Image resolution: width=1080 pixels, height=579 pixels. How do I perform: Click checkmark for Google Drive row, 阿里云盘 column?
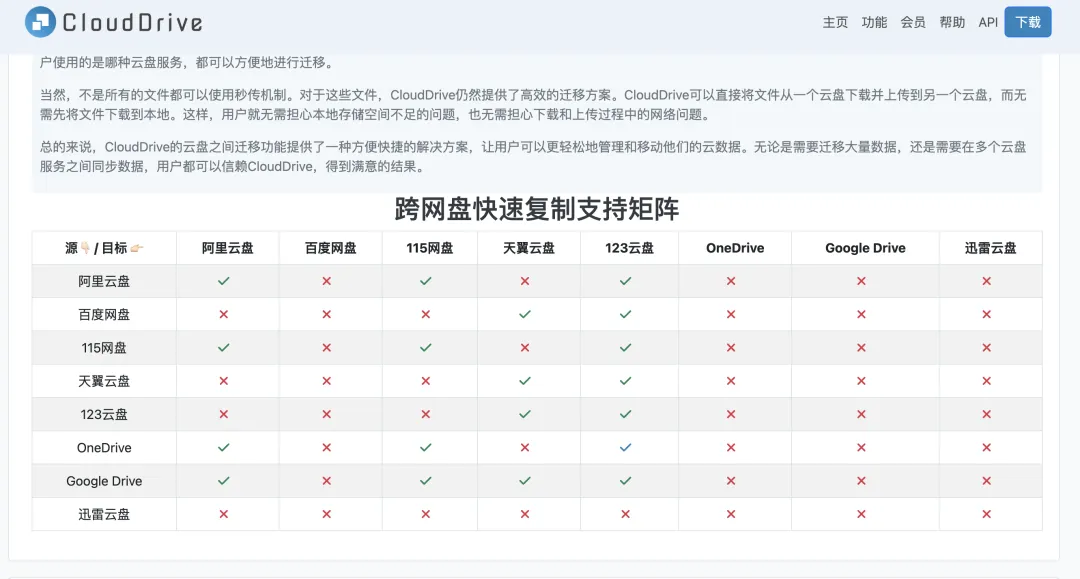point(224,481)
